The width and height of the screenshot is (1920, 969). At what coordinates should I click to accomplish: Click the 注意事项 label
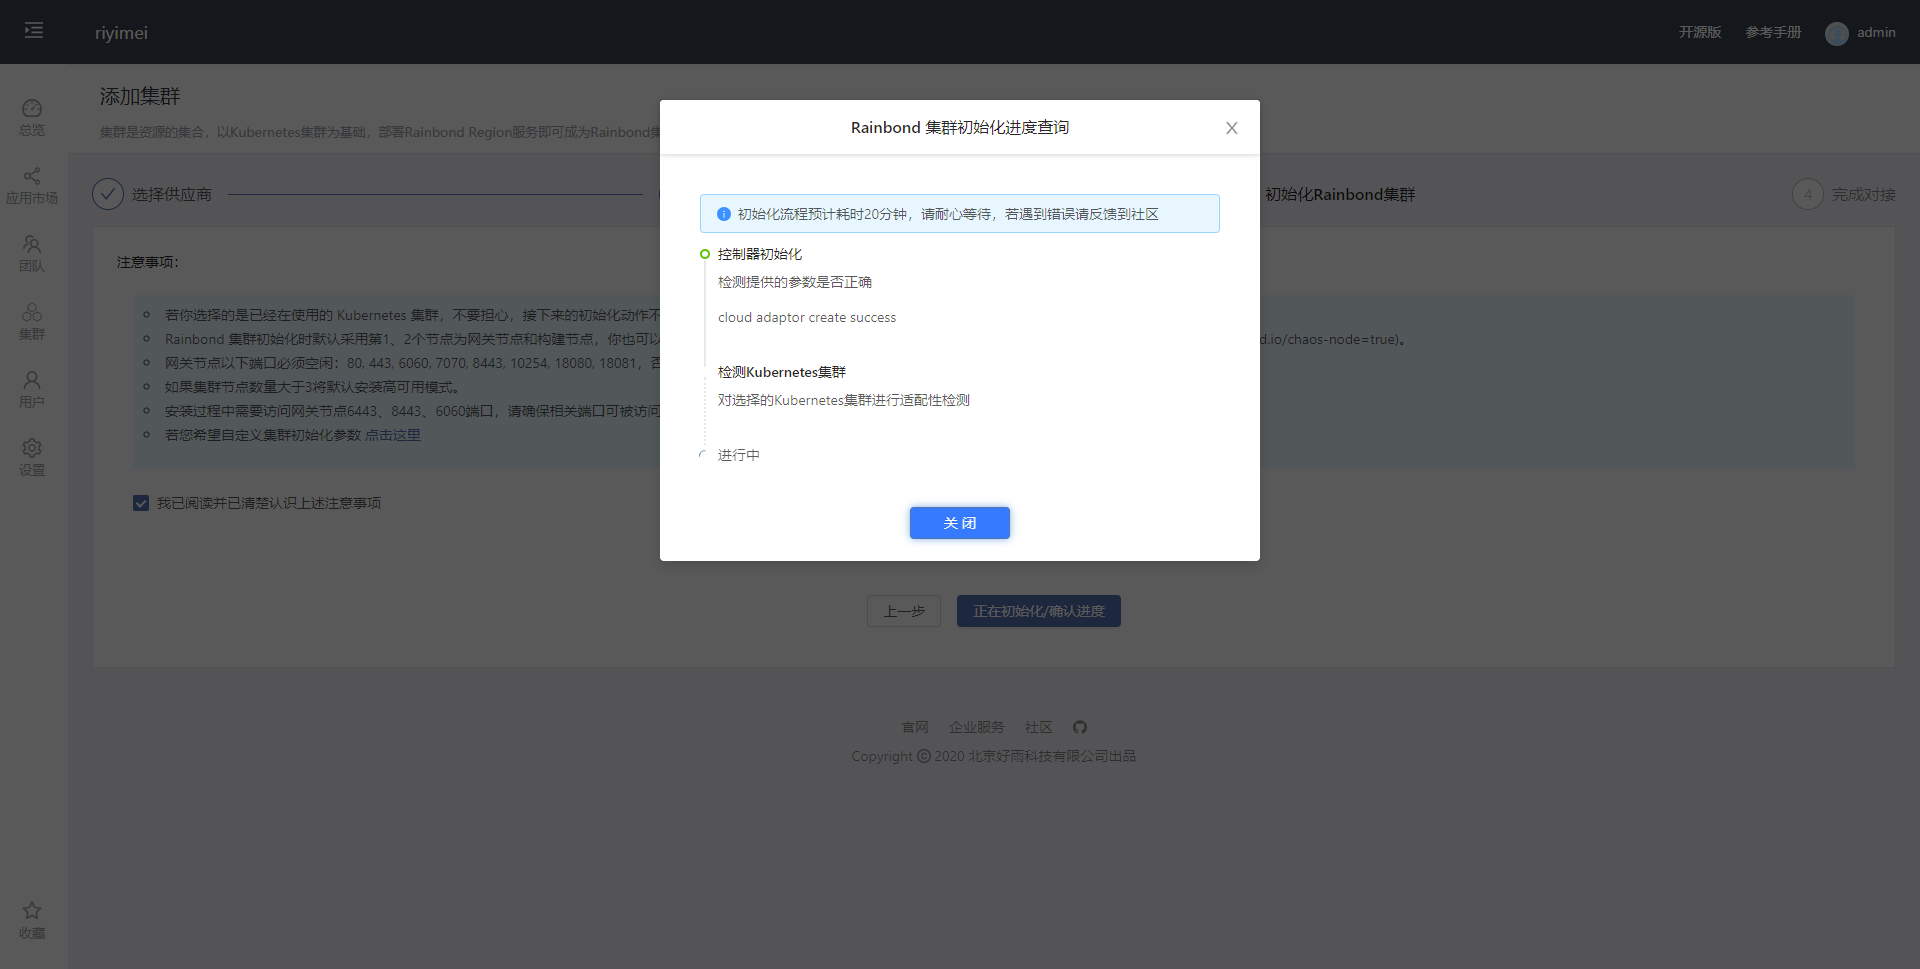click(148, 262)
